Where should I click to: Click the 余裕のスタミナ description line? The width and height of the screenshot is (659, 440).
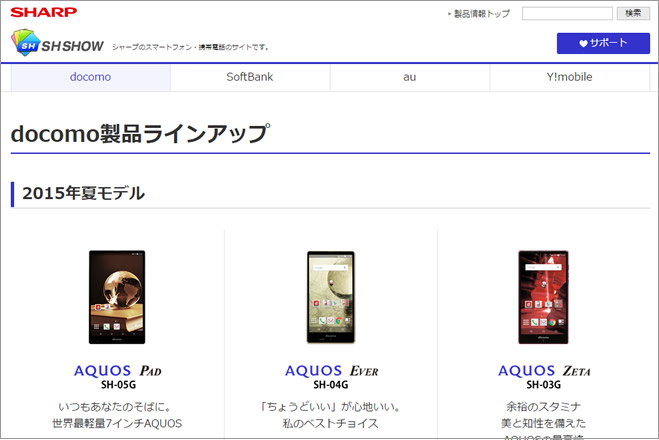pyautogui.click(x=543, y=407)
